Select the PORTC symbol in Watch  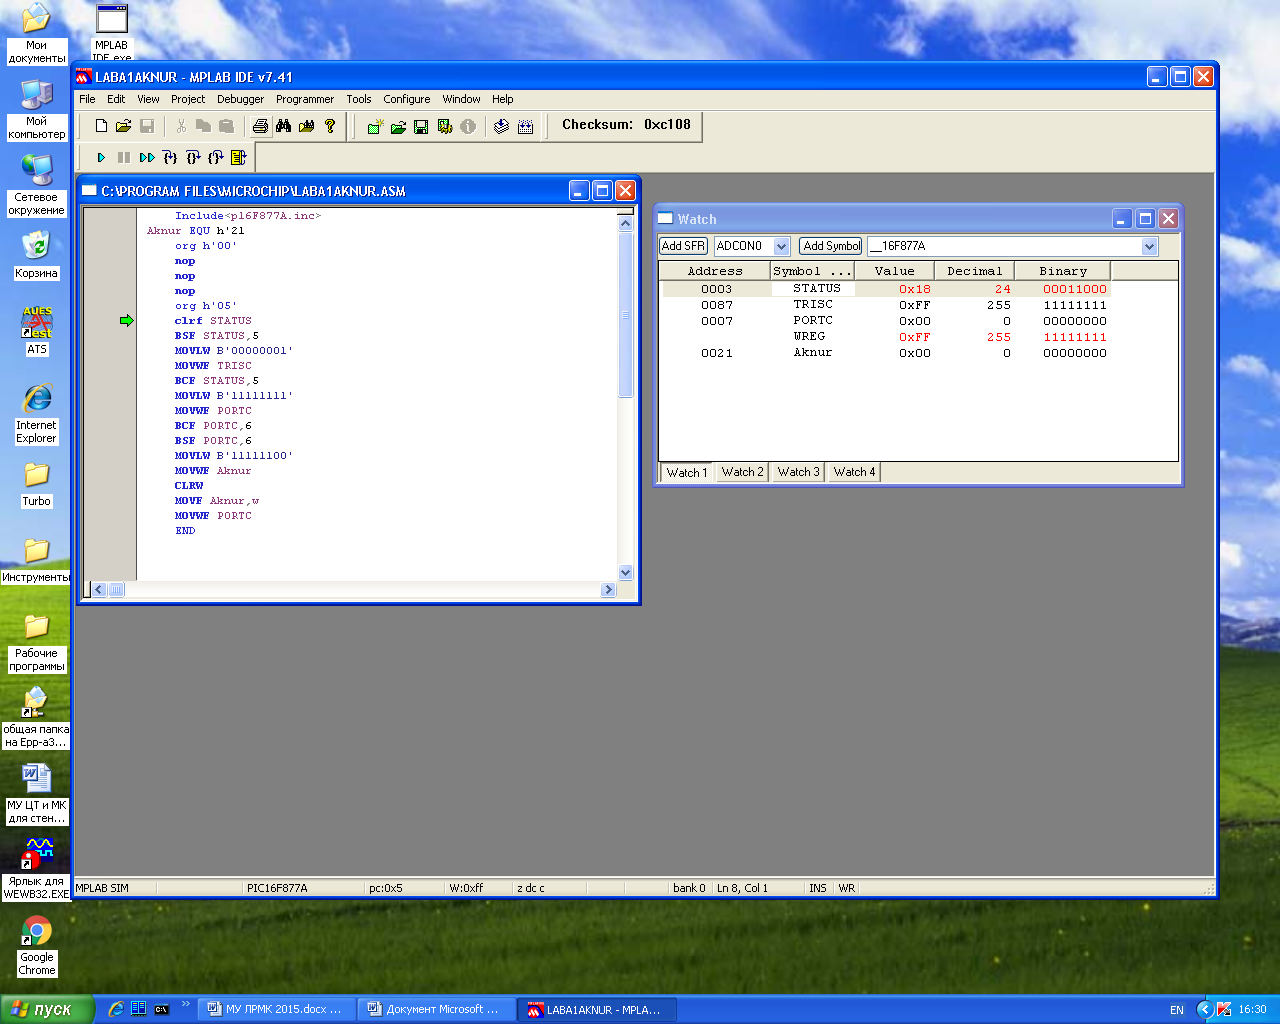pos(813,321)
